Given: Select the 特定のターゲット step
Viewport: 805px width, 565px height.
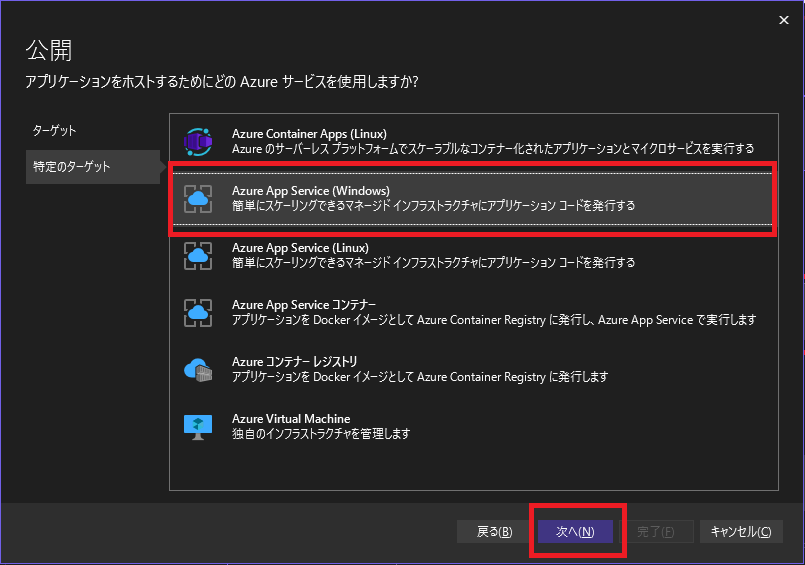Looking at the screenshot, I should 93,167.
